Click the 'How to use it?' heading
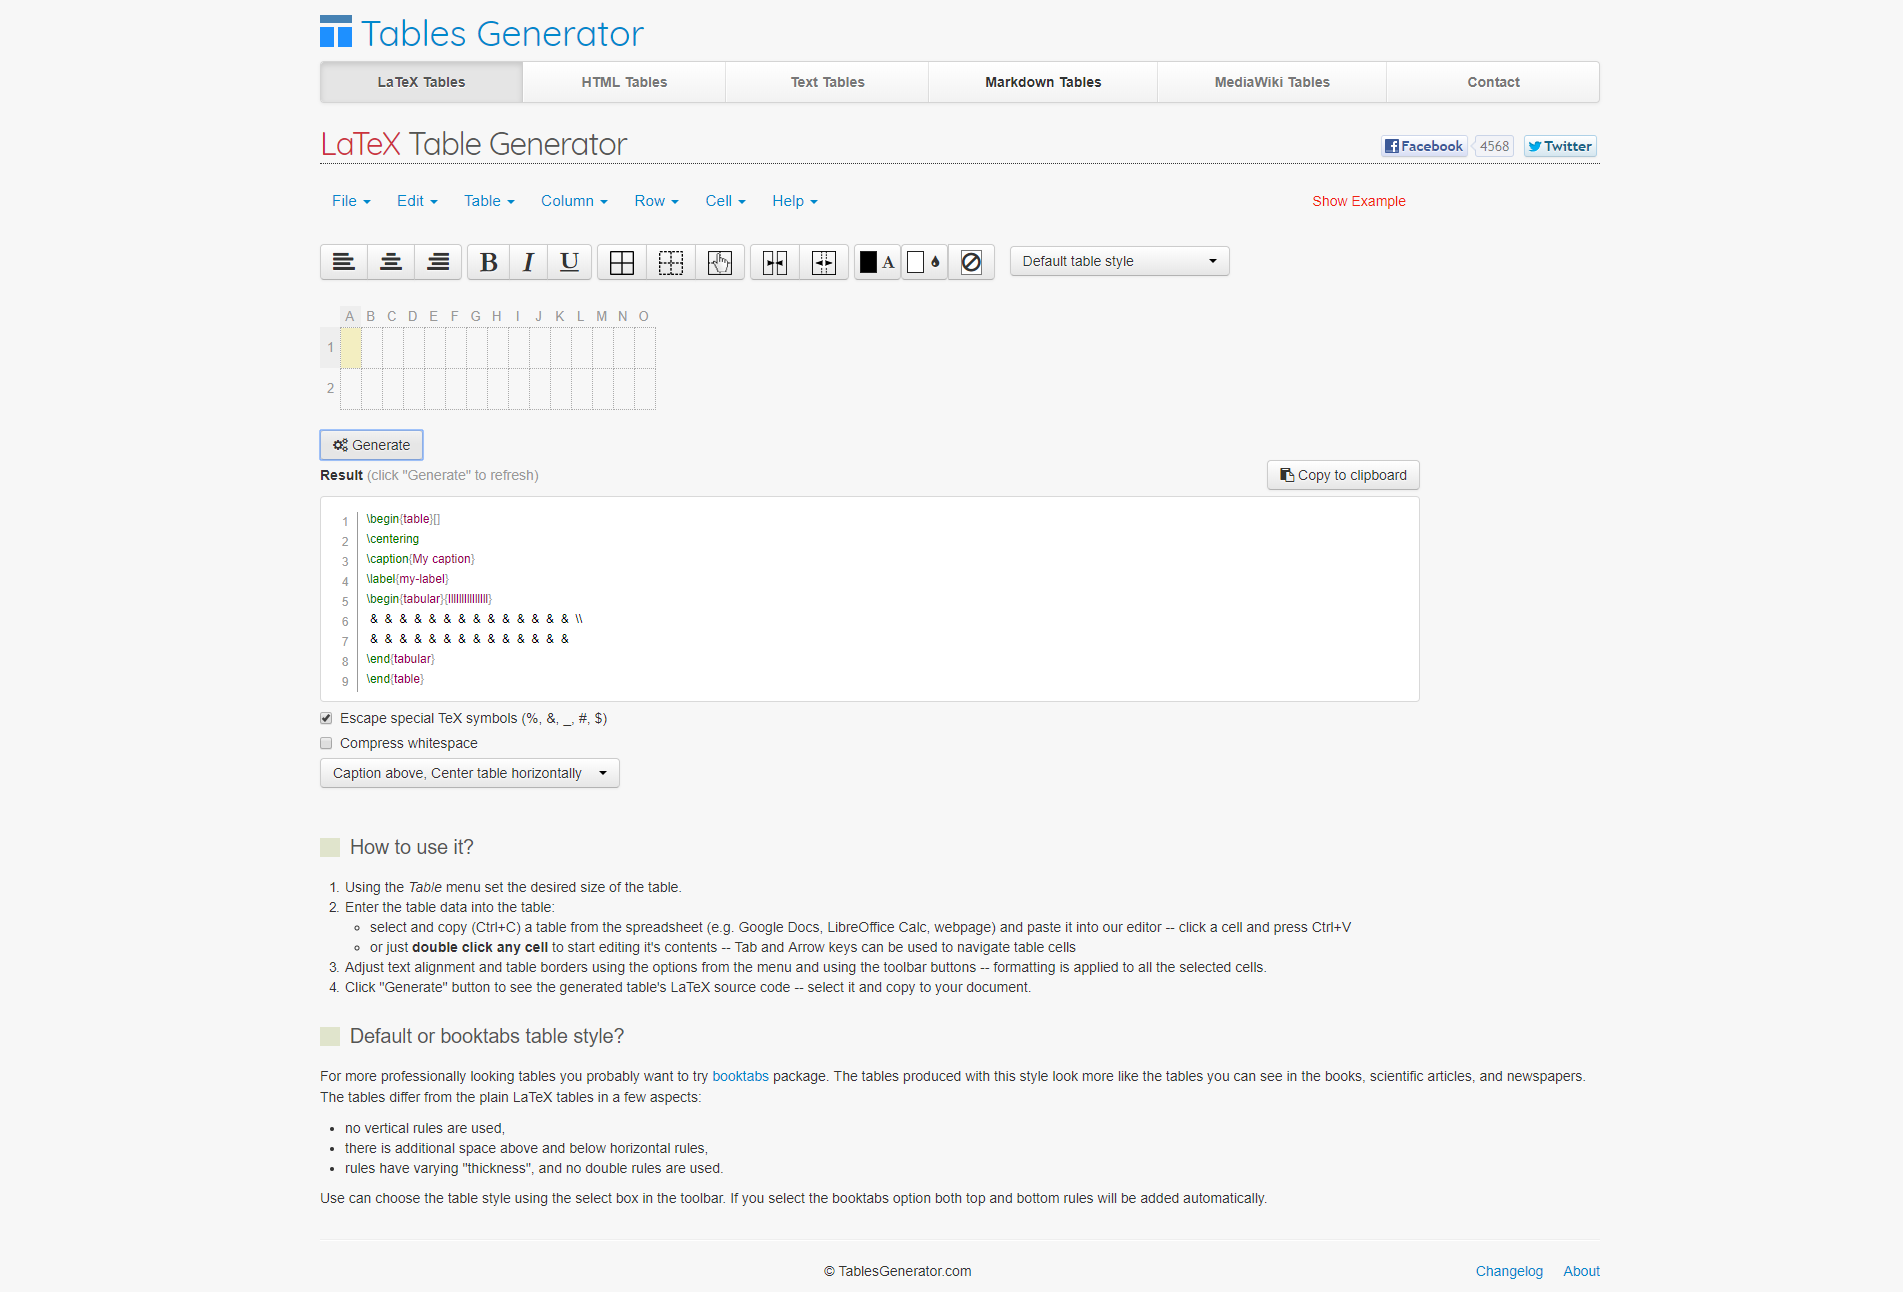 [x=411, y=847]
